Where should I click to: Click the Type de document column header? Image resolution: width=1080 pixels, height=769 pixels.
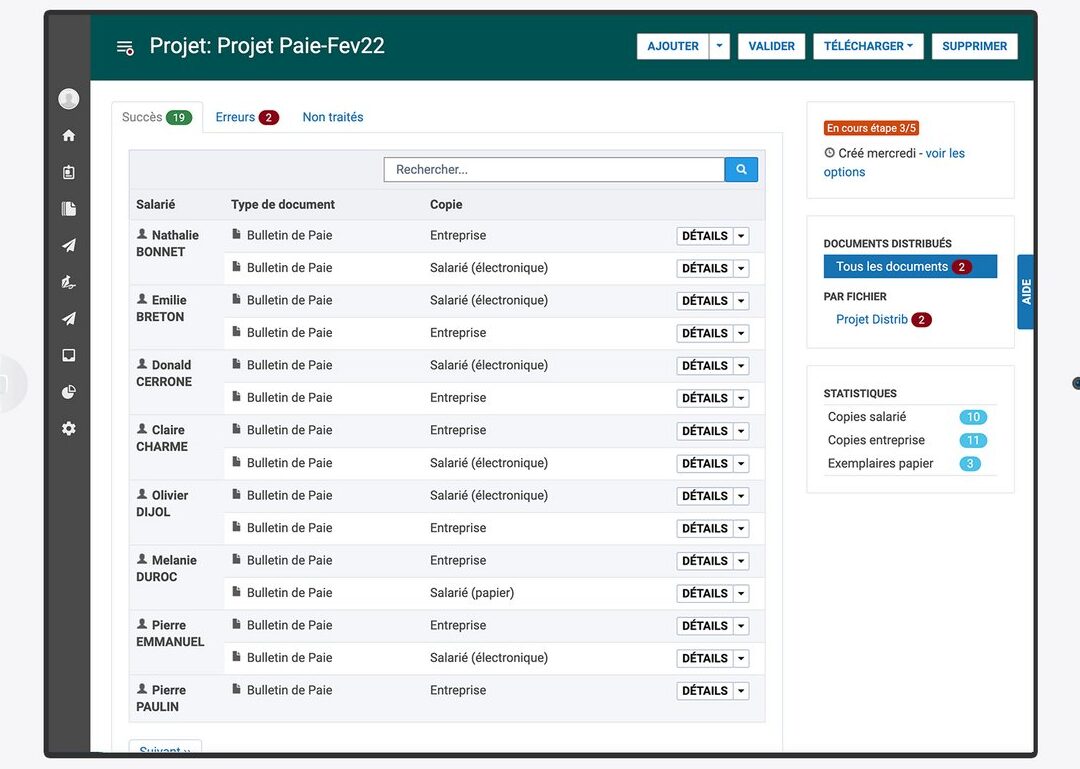[282, 205]
